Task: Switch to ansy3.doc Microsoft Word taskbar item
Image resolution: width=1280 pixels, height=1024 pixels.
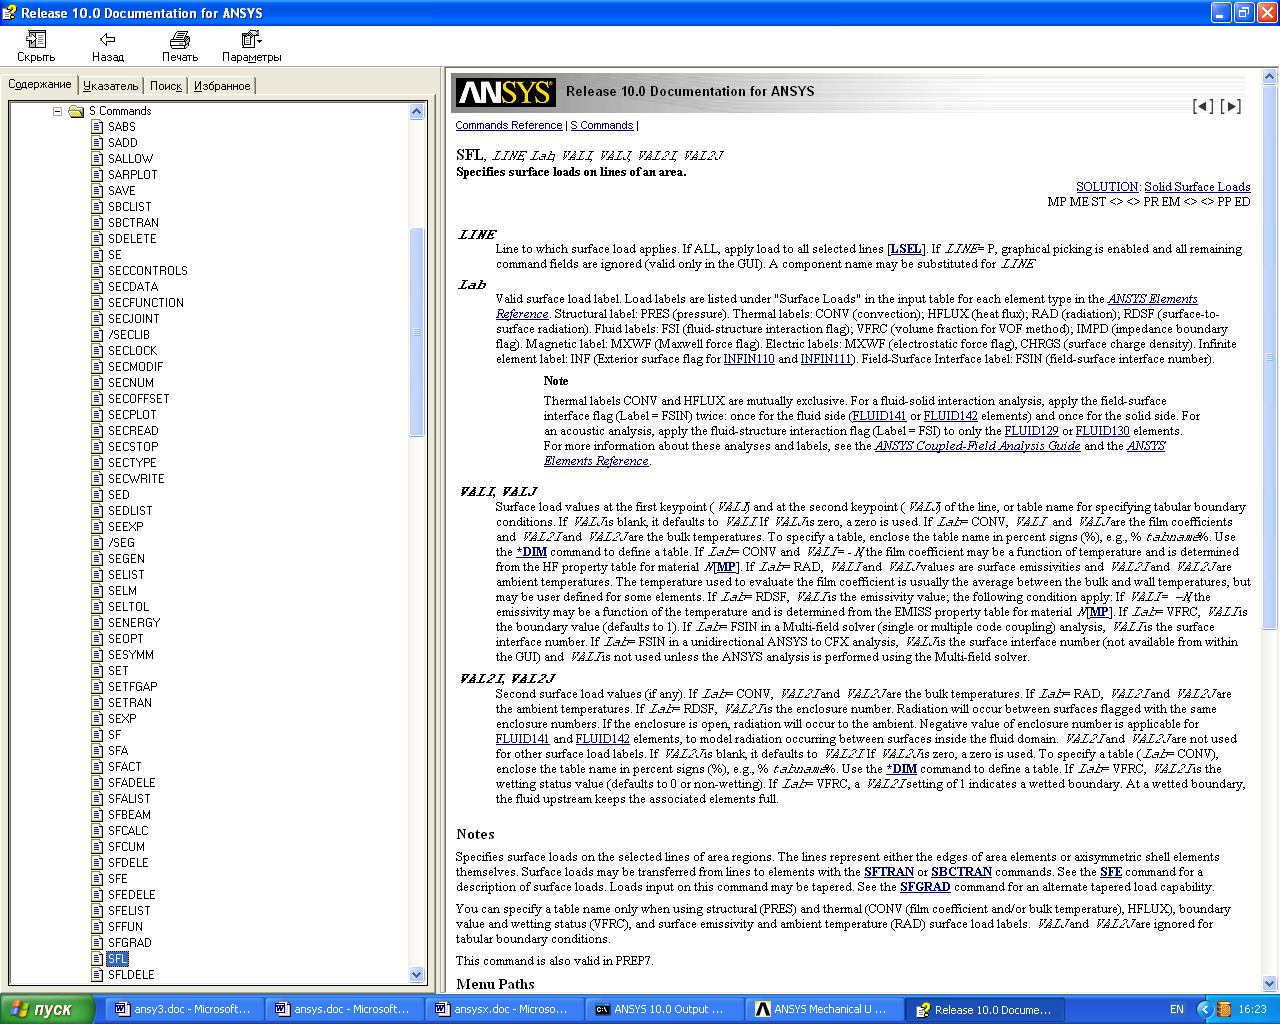Action: (183, 1009)
